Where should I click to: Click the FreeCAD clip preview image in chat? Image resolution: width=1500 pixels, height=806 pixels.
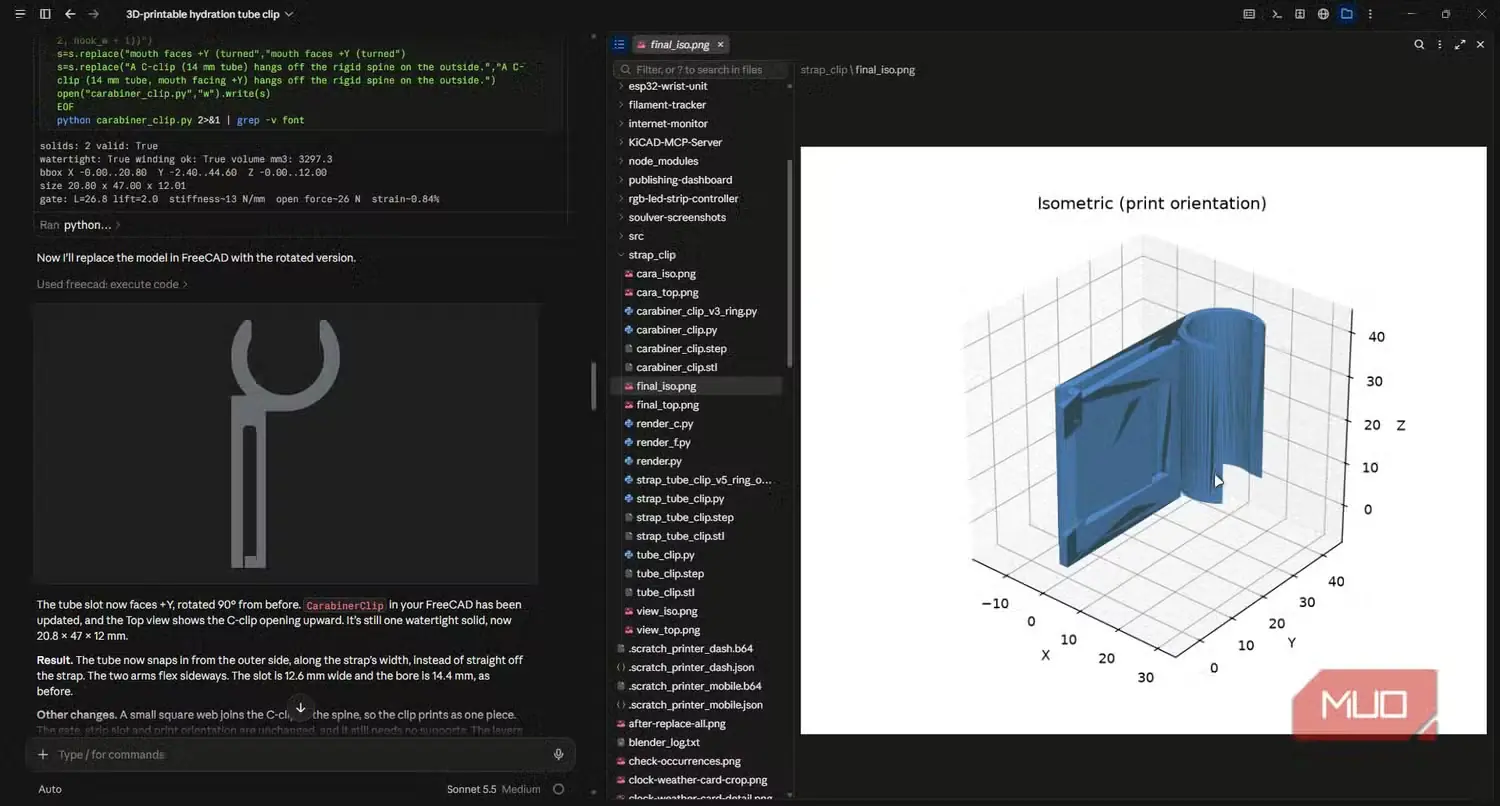286,443
